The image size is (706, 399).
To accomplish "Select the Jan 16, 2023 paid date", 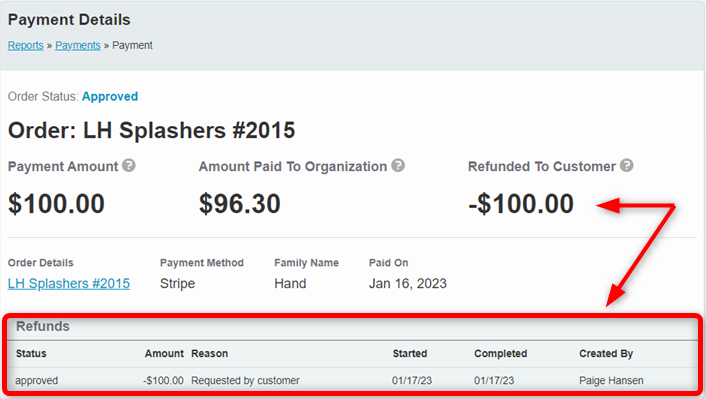I will coord(408,283).
